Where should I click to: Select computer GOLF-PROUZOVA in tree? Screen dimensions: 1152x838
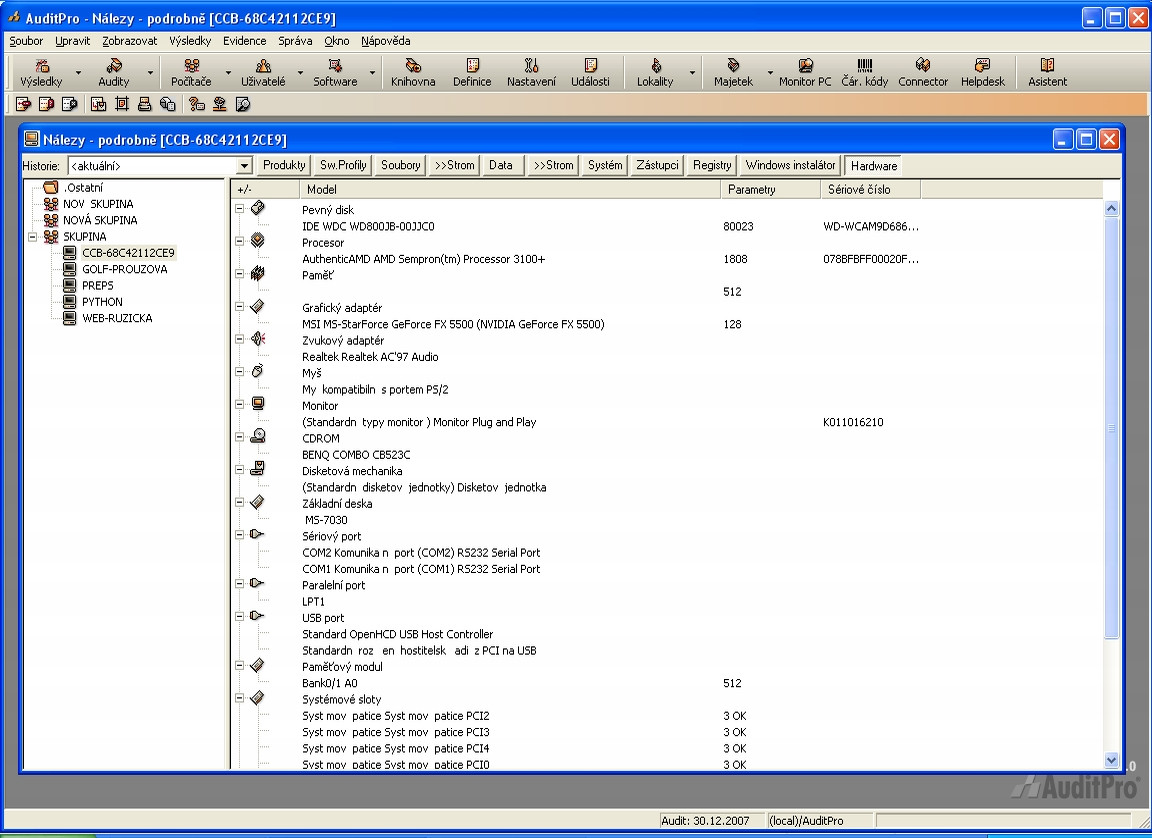(x=125, y=269)
